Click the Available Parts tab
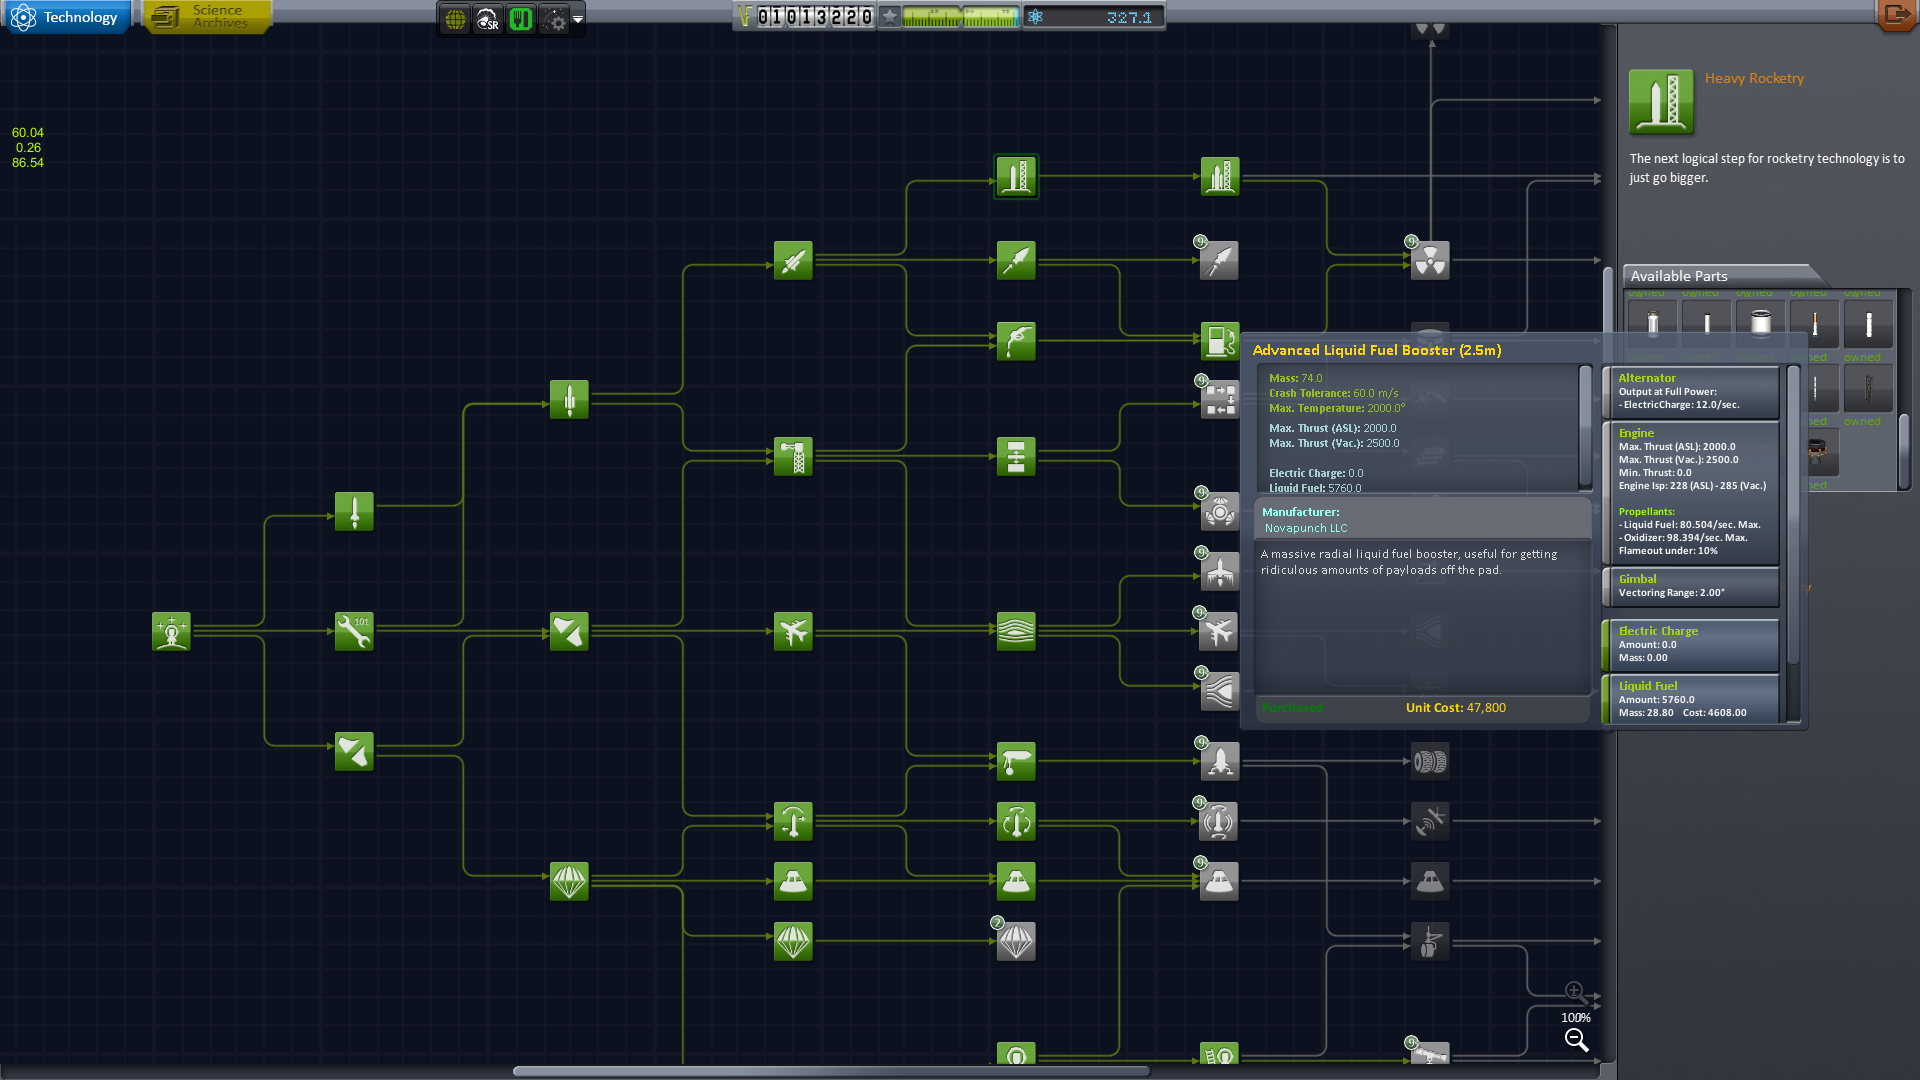This screenshot has height=1080, width=1920. coord(1720,276)
